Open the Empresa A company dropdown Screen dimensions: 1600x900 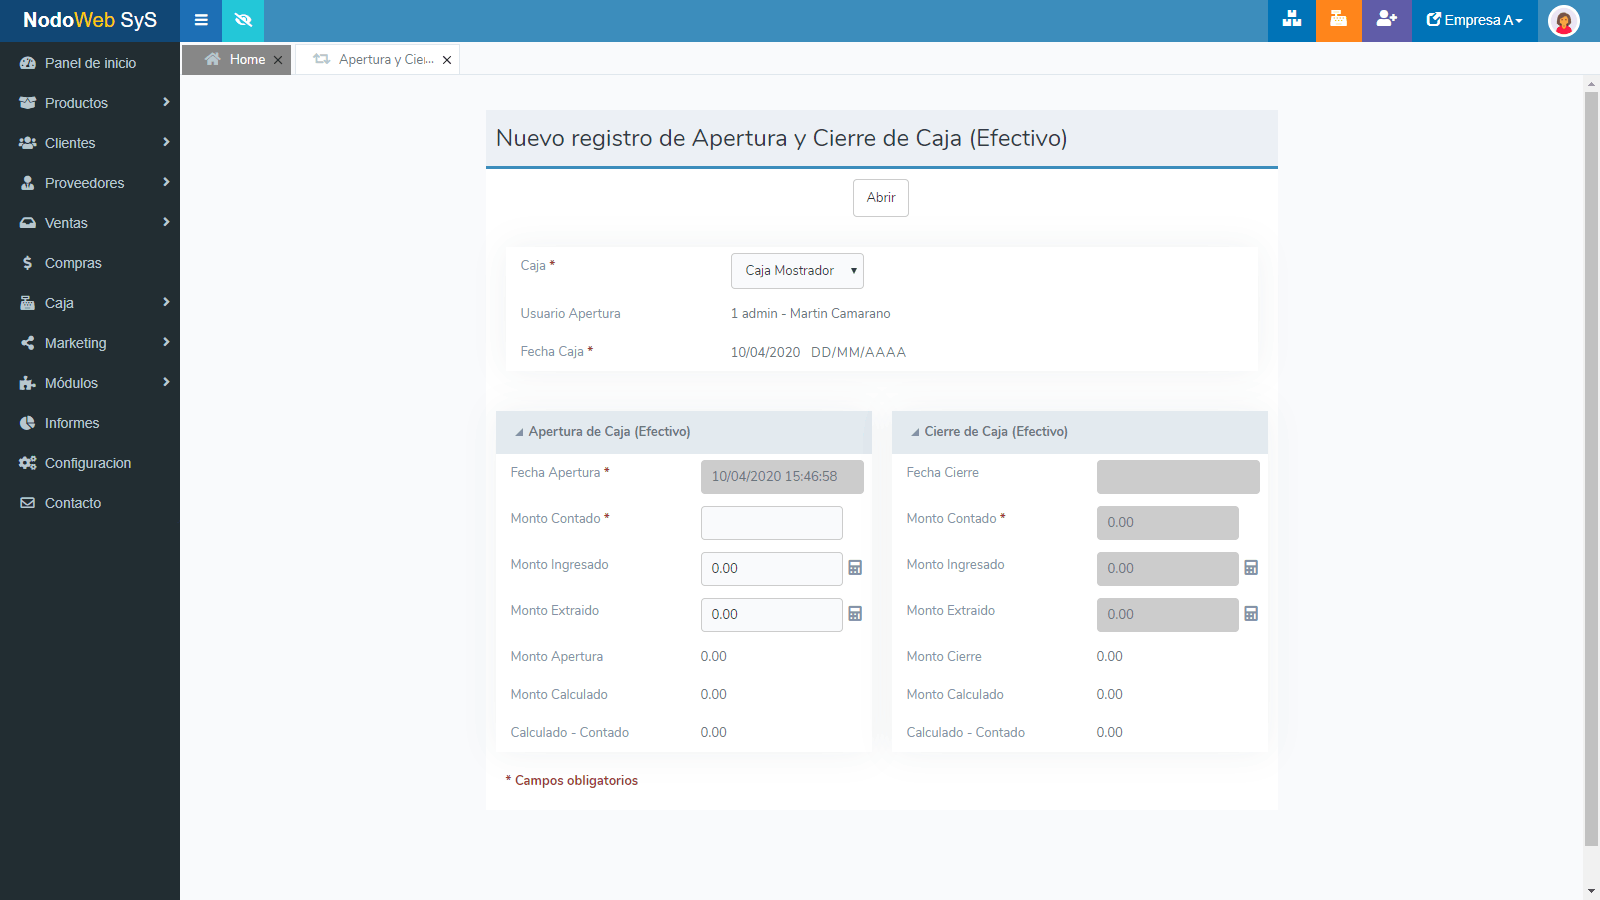click(1475, 20)
